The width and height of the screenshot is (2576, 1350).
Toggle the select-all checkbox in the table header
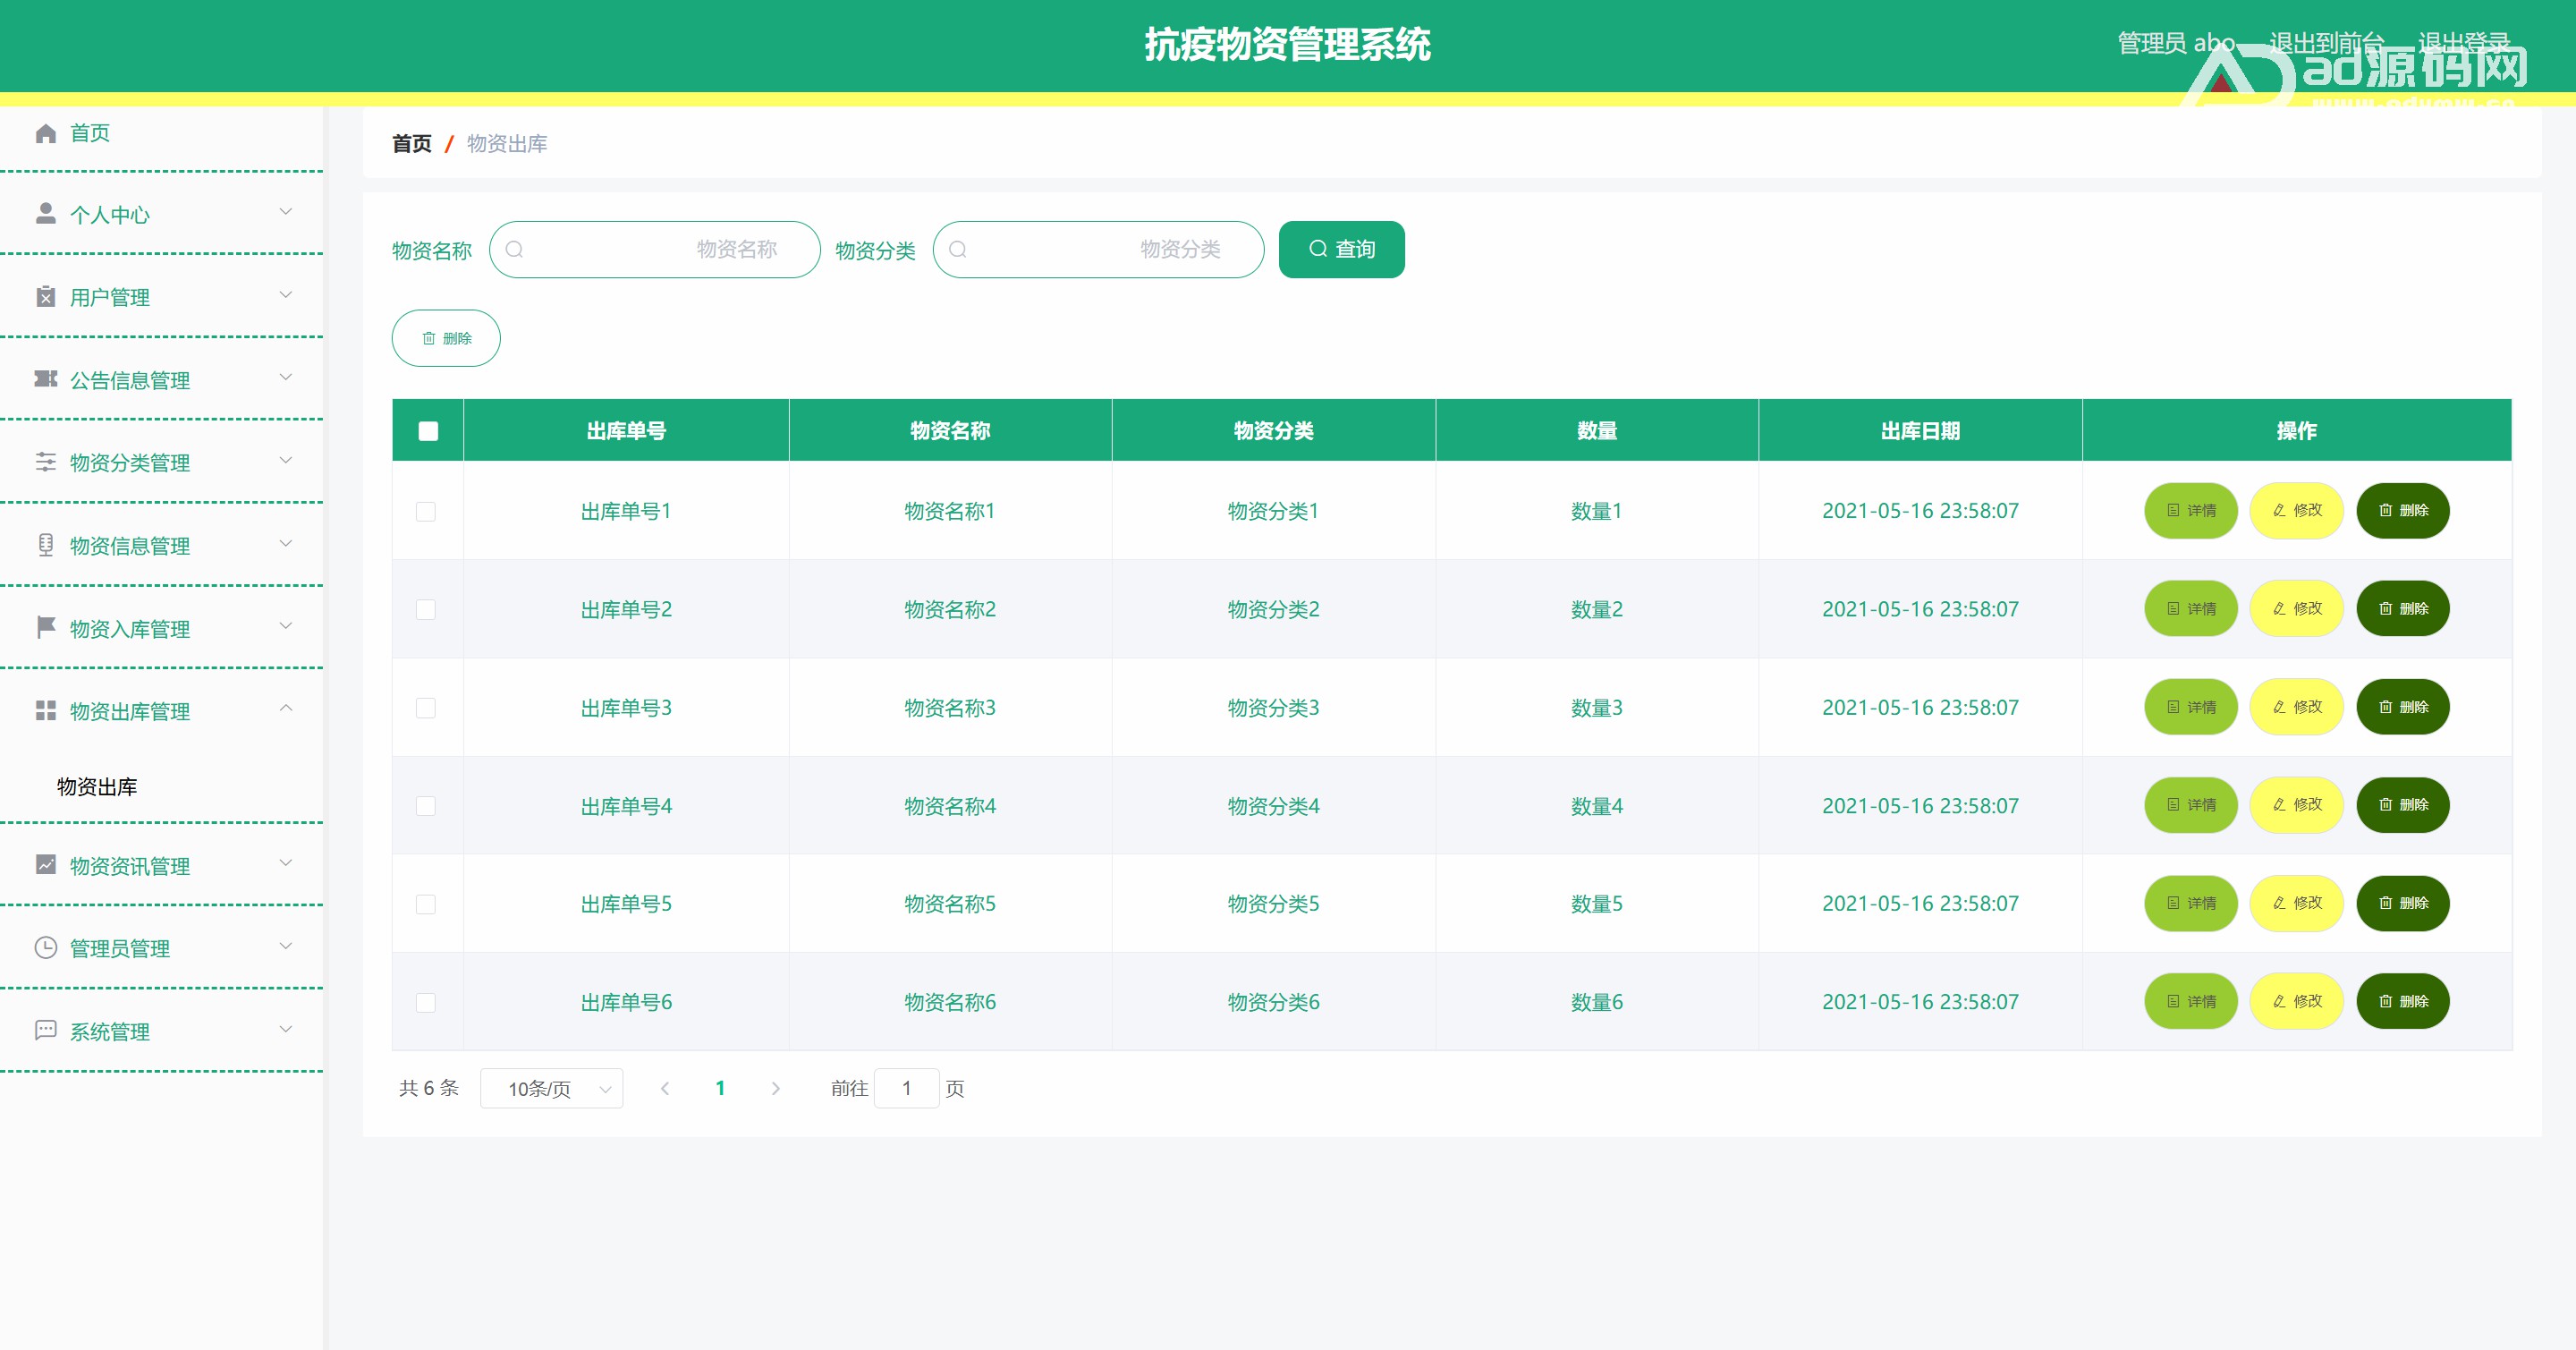428,431
